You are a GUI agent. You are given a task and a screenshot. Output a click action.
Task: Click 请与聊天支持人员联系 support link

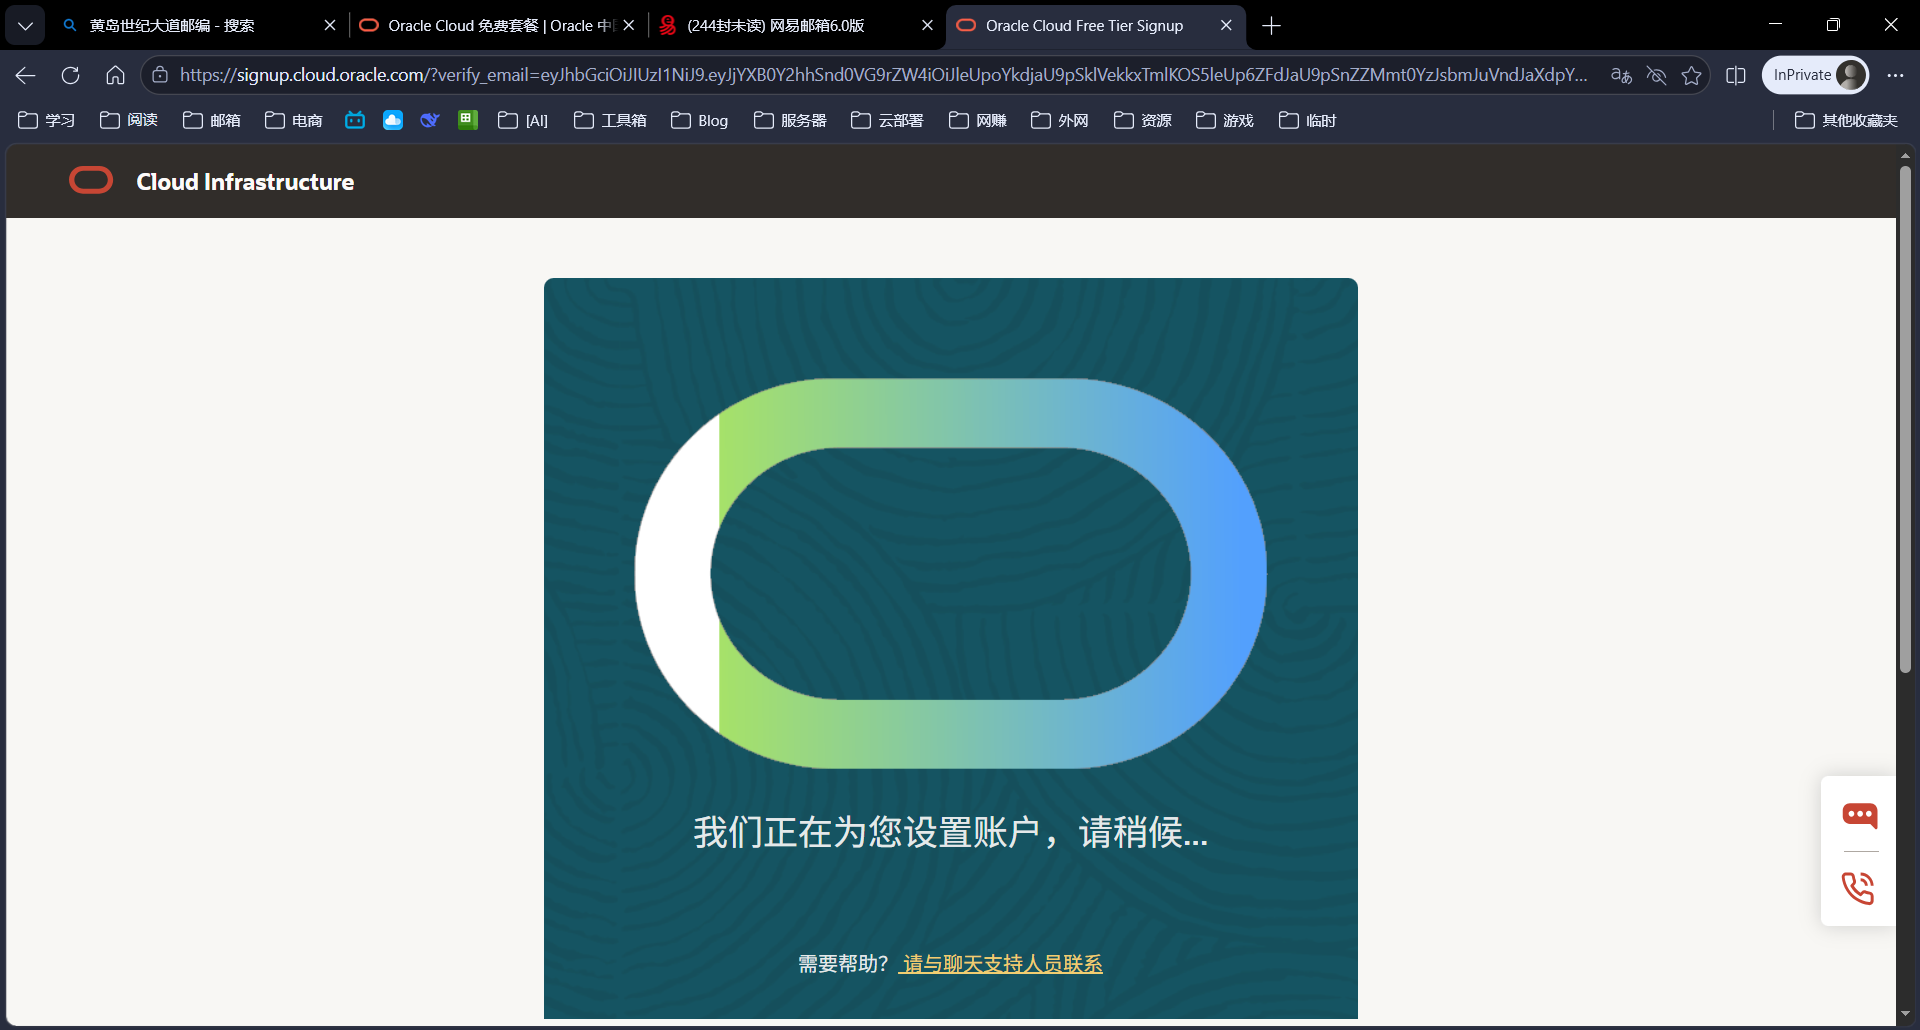pyautogui.click(x=1001, y=964)
